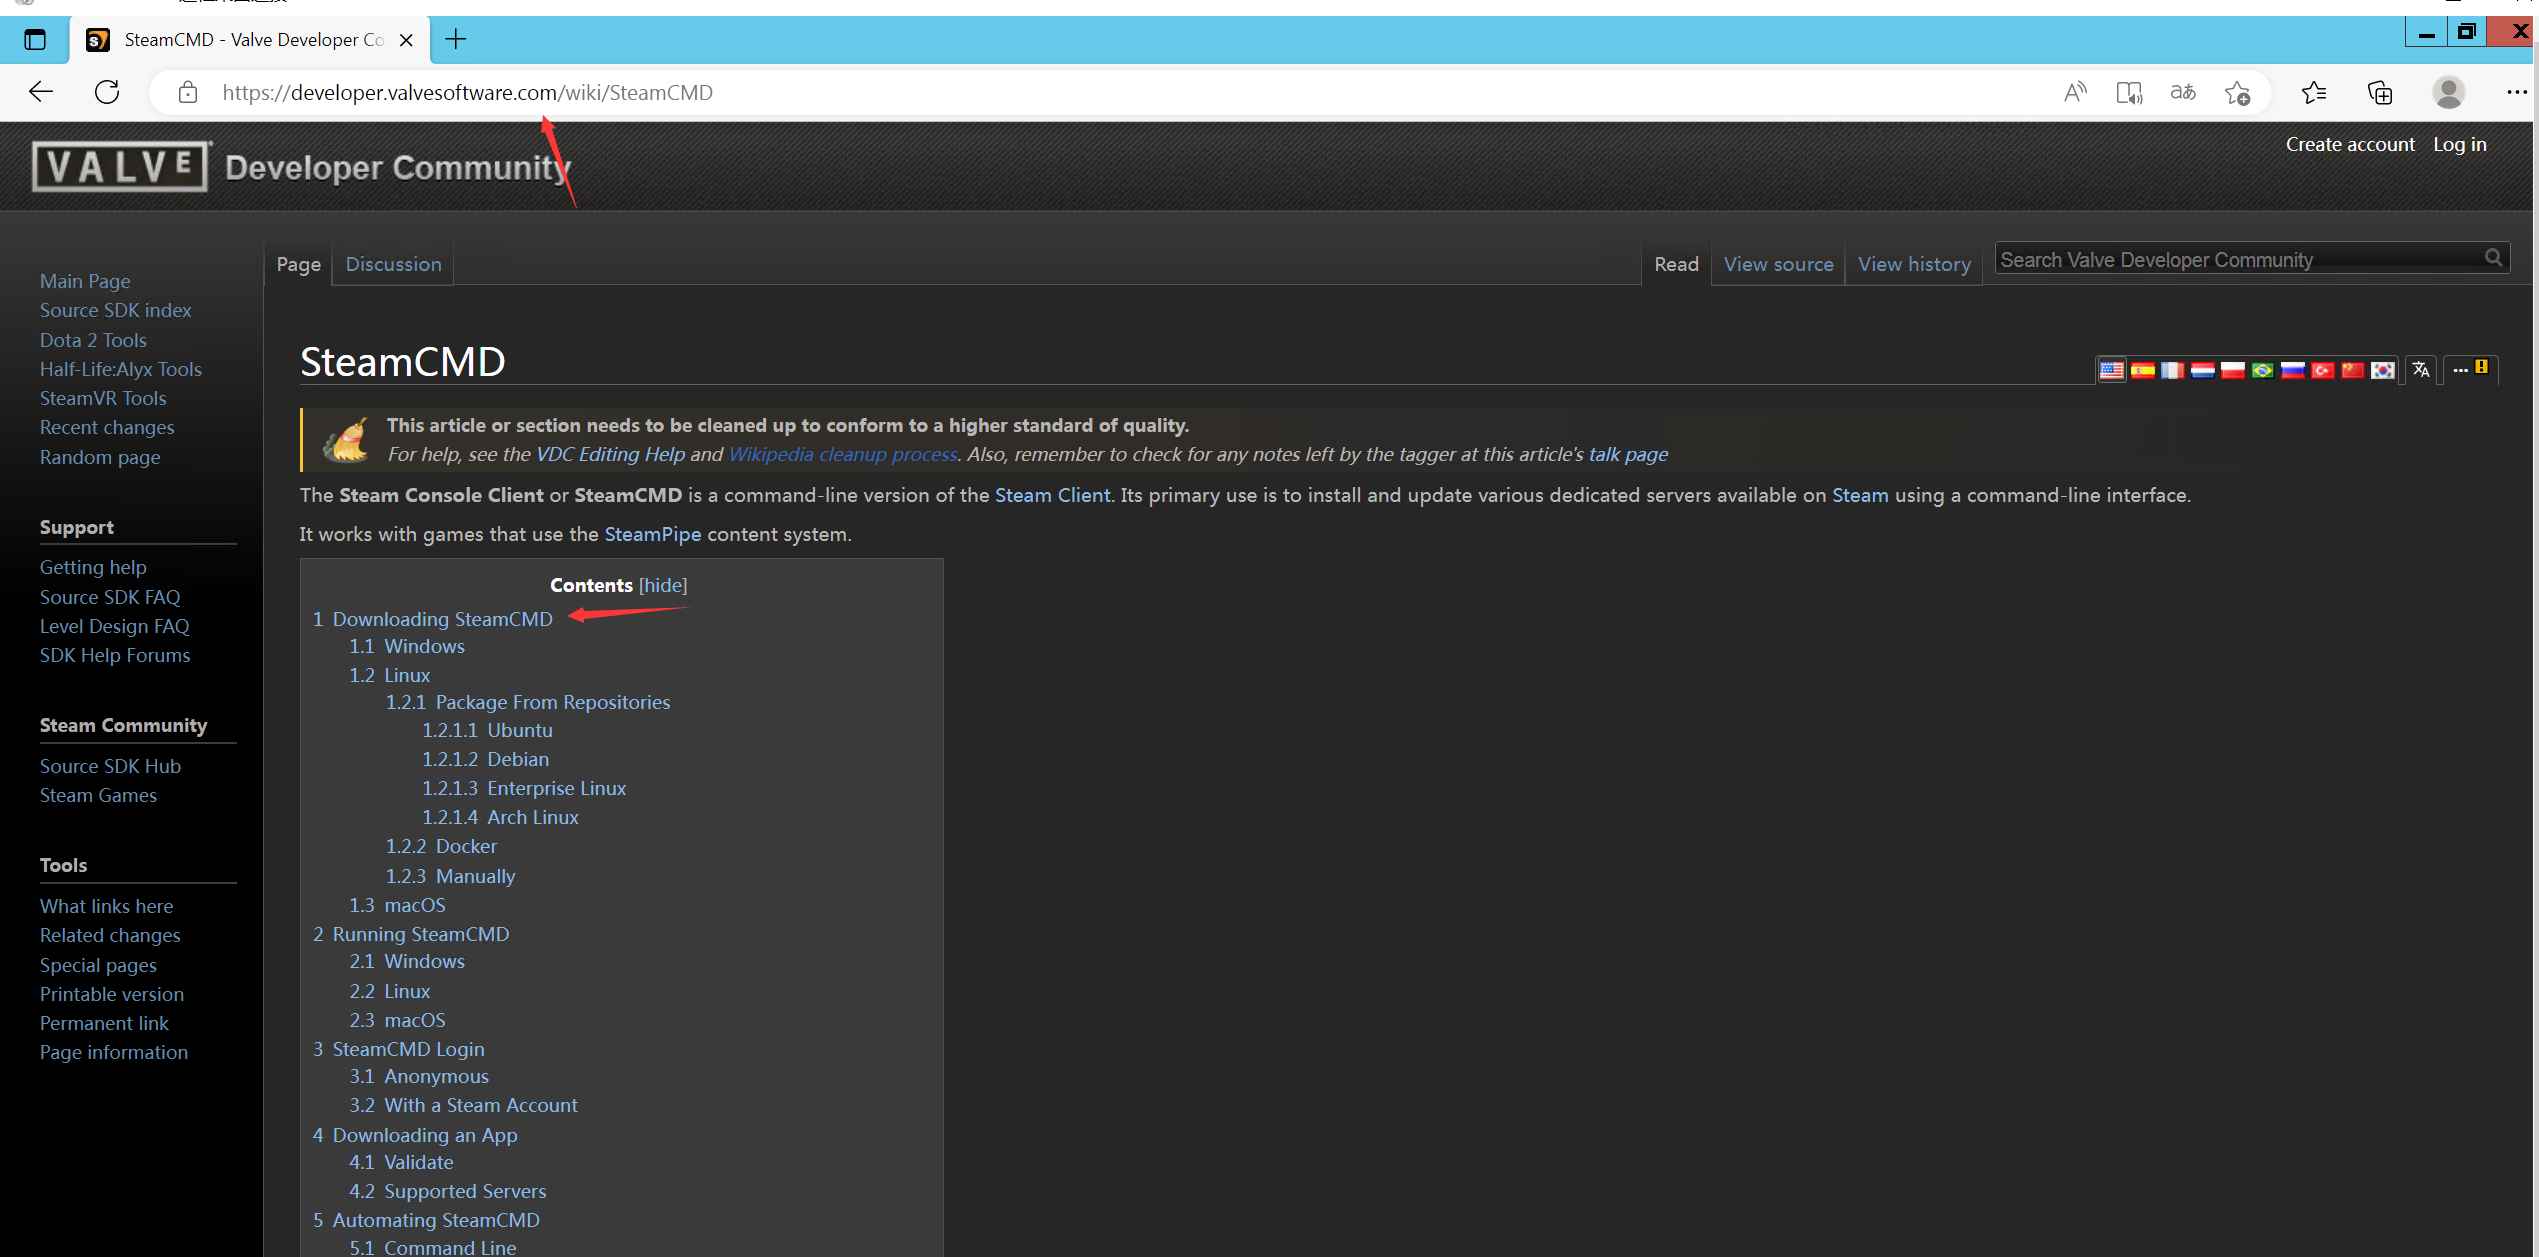Click the browser profile avatar

2448,93
